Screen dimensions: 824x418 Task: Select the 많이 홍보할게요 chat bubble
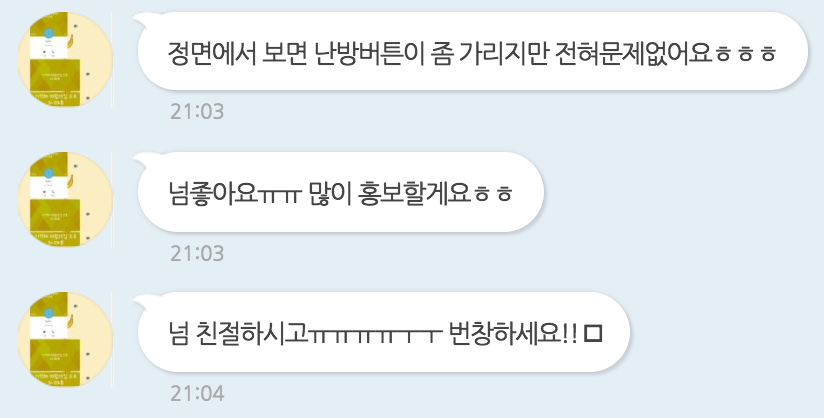341,192
